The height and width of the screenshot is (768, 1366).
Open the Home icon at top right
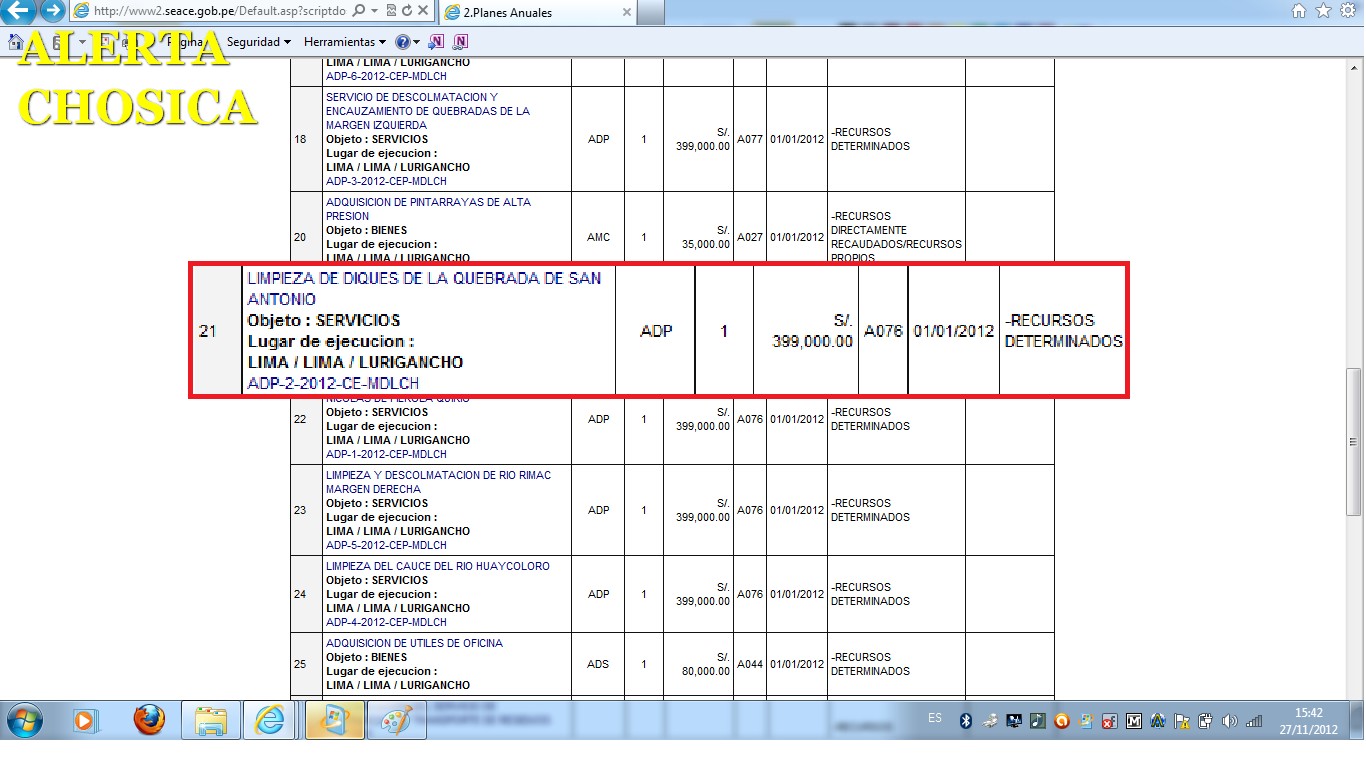click(1299, 11)
